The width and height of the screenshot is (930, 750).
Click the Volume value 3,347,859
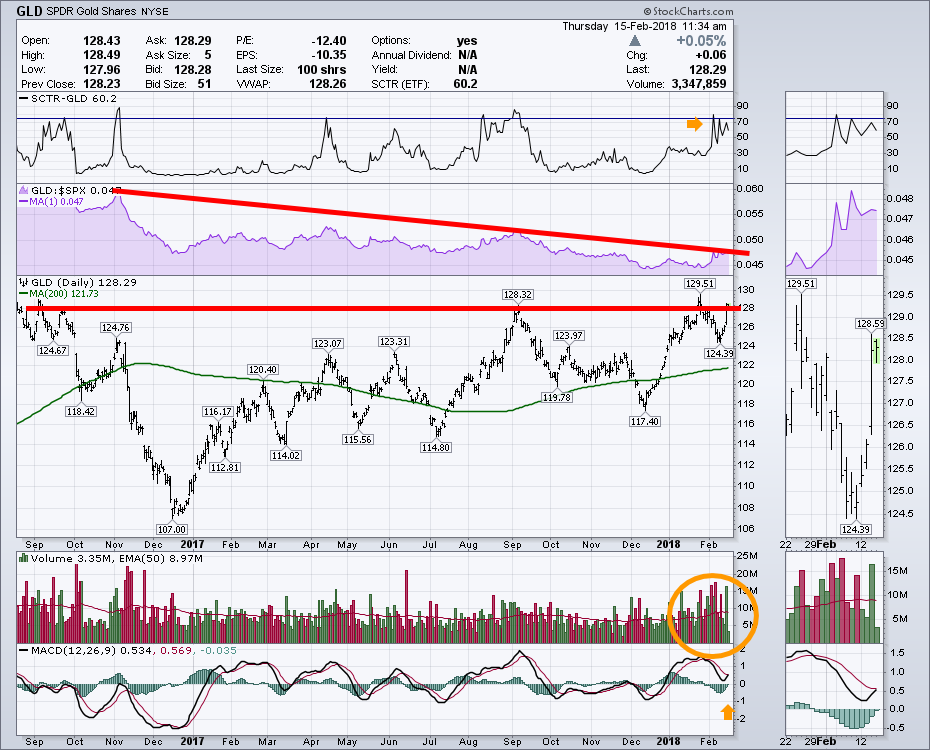(699, 84)
